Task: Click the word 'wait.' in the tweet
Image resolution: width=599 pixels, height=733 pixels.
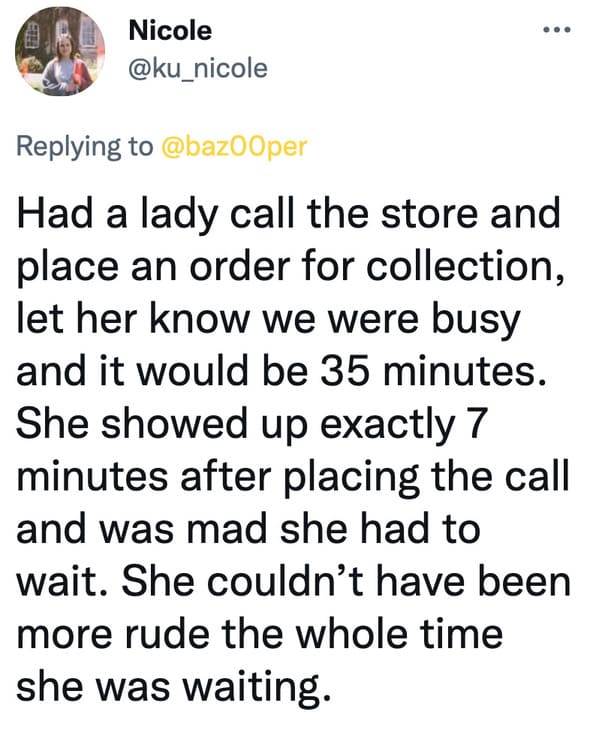Action: [64, 583]
